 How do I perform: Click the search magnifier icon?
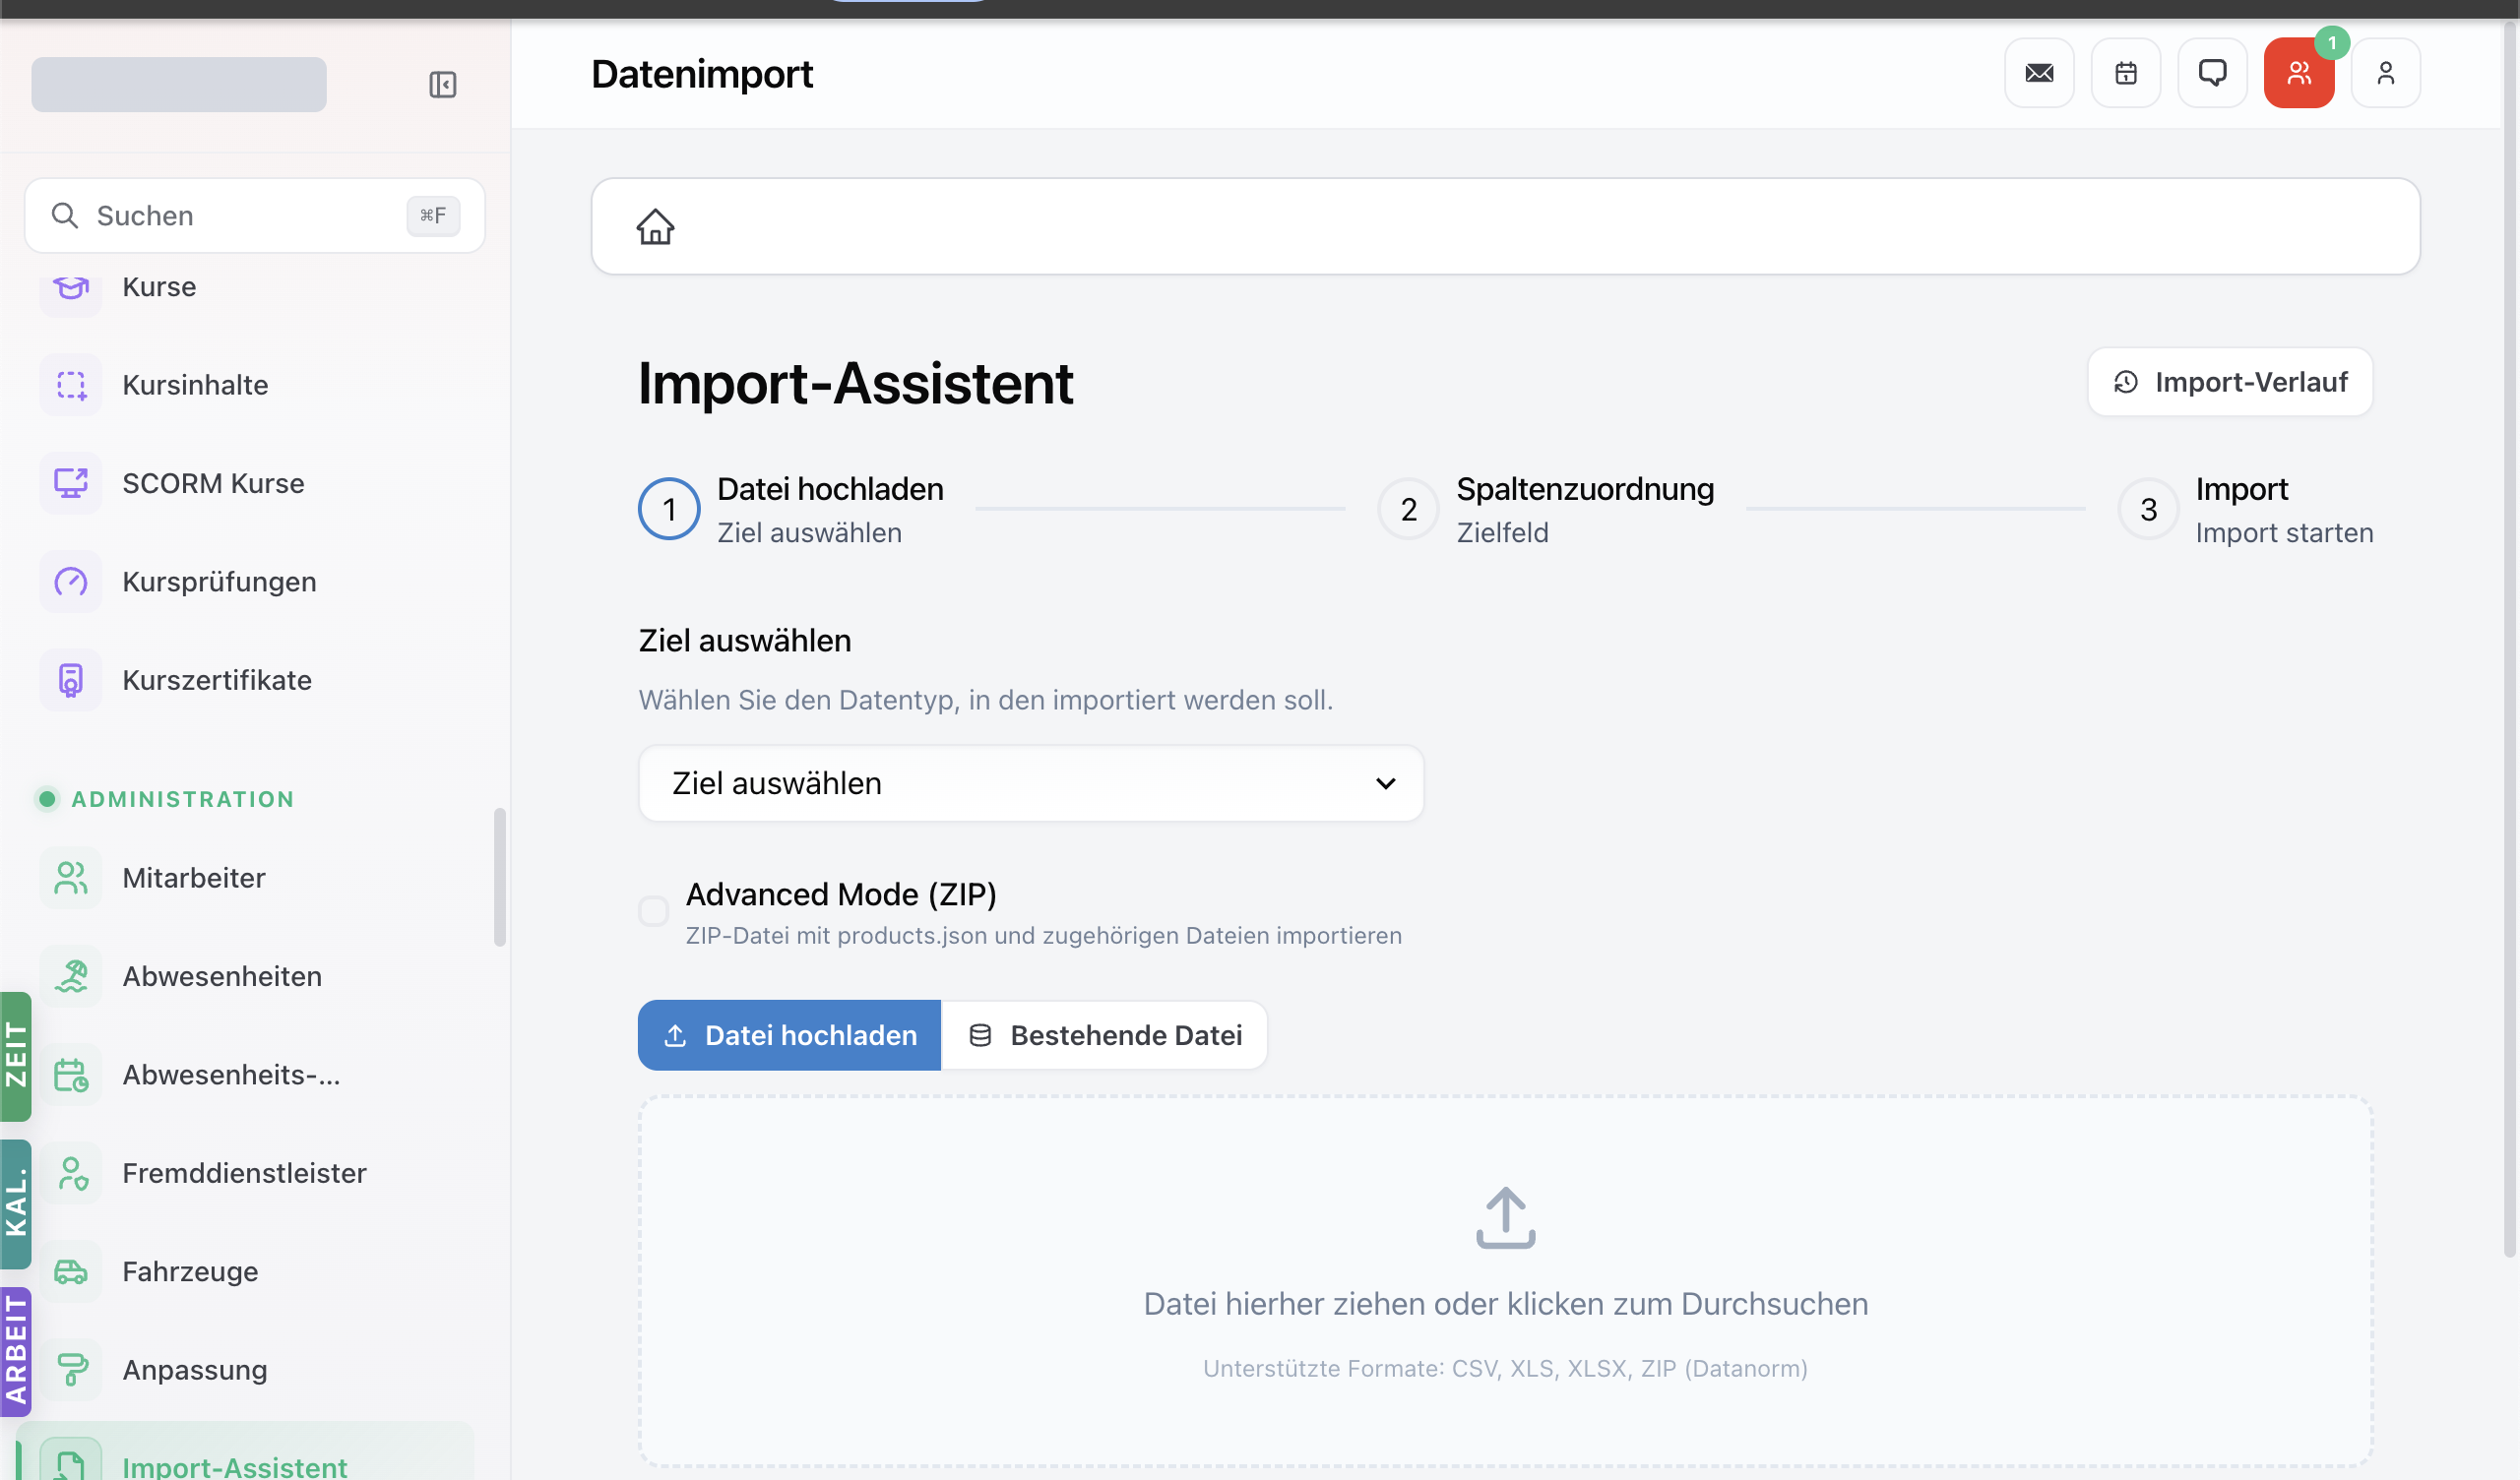coord(65,216)
